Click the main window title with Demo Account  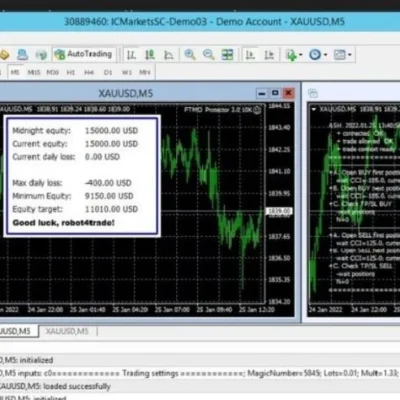[x=204, y=22]
